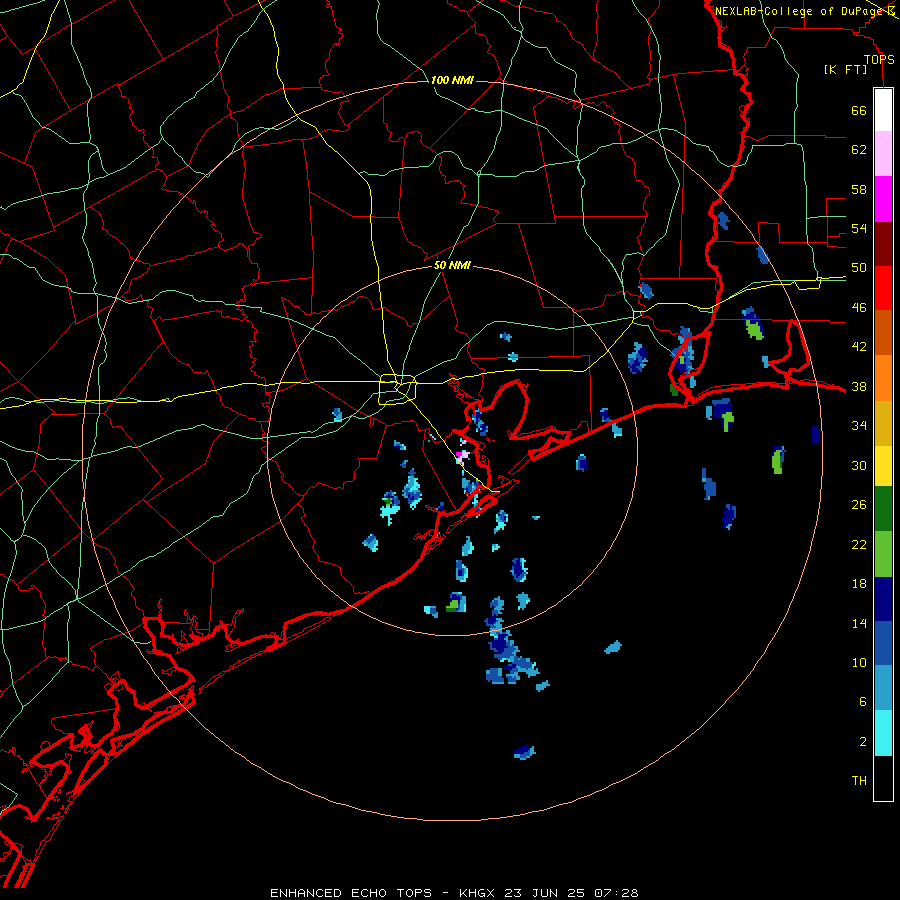Pick the white swatch on the color scale
Image resolution: width=900 pixels, height=900 pixels.
pyautogui.click(x=883, y=110)
